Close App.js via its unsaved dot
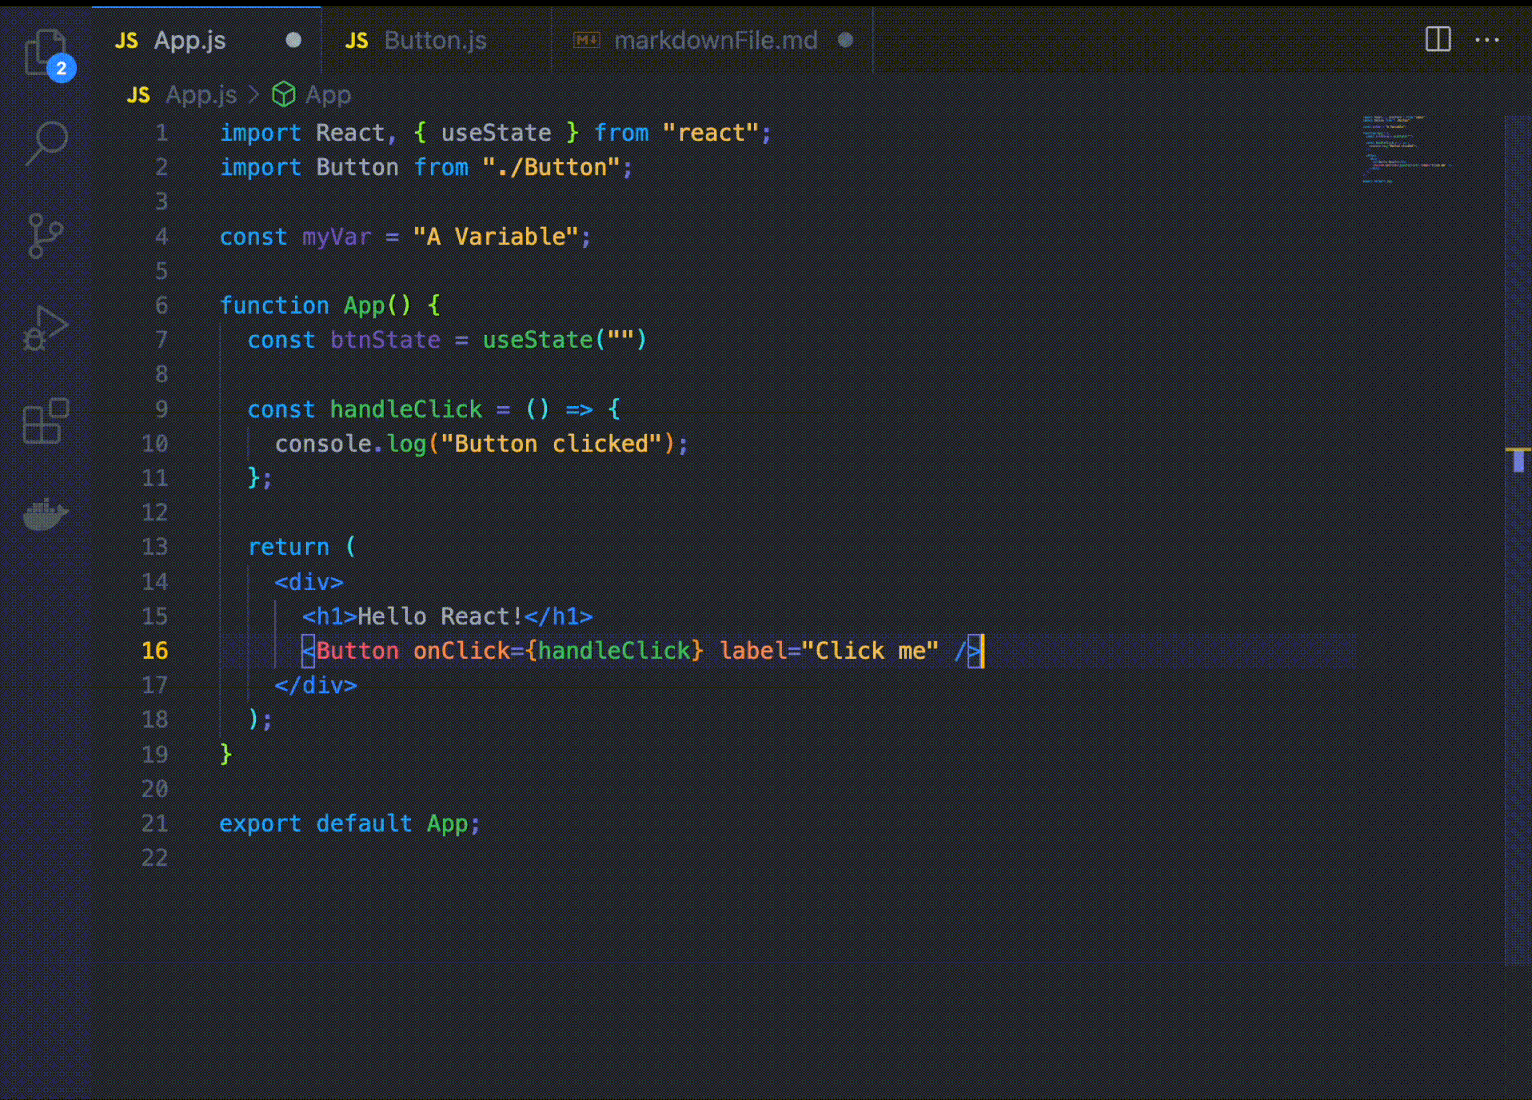1532x1100 pixels. tap(293, 40)
